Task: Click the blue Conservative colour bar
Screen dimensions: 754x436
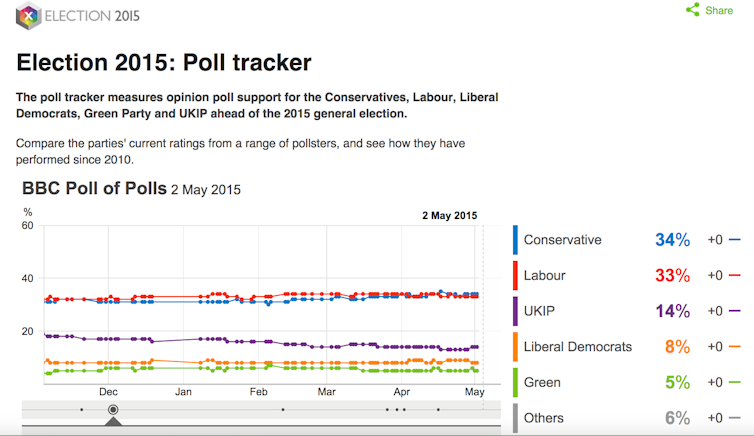Action: [x=515, y=240]
